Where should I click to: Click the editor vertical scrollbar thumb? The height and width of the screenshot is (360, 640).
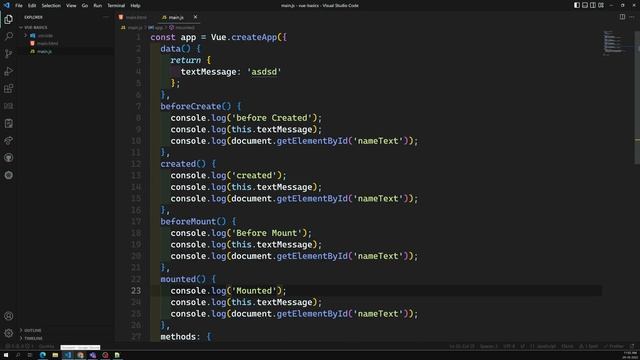pos(637,97)
